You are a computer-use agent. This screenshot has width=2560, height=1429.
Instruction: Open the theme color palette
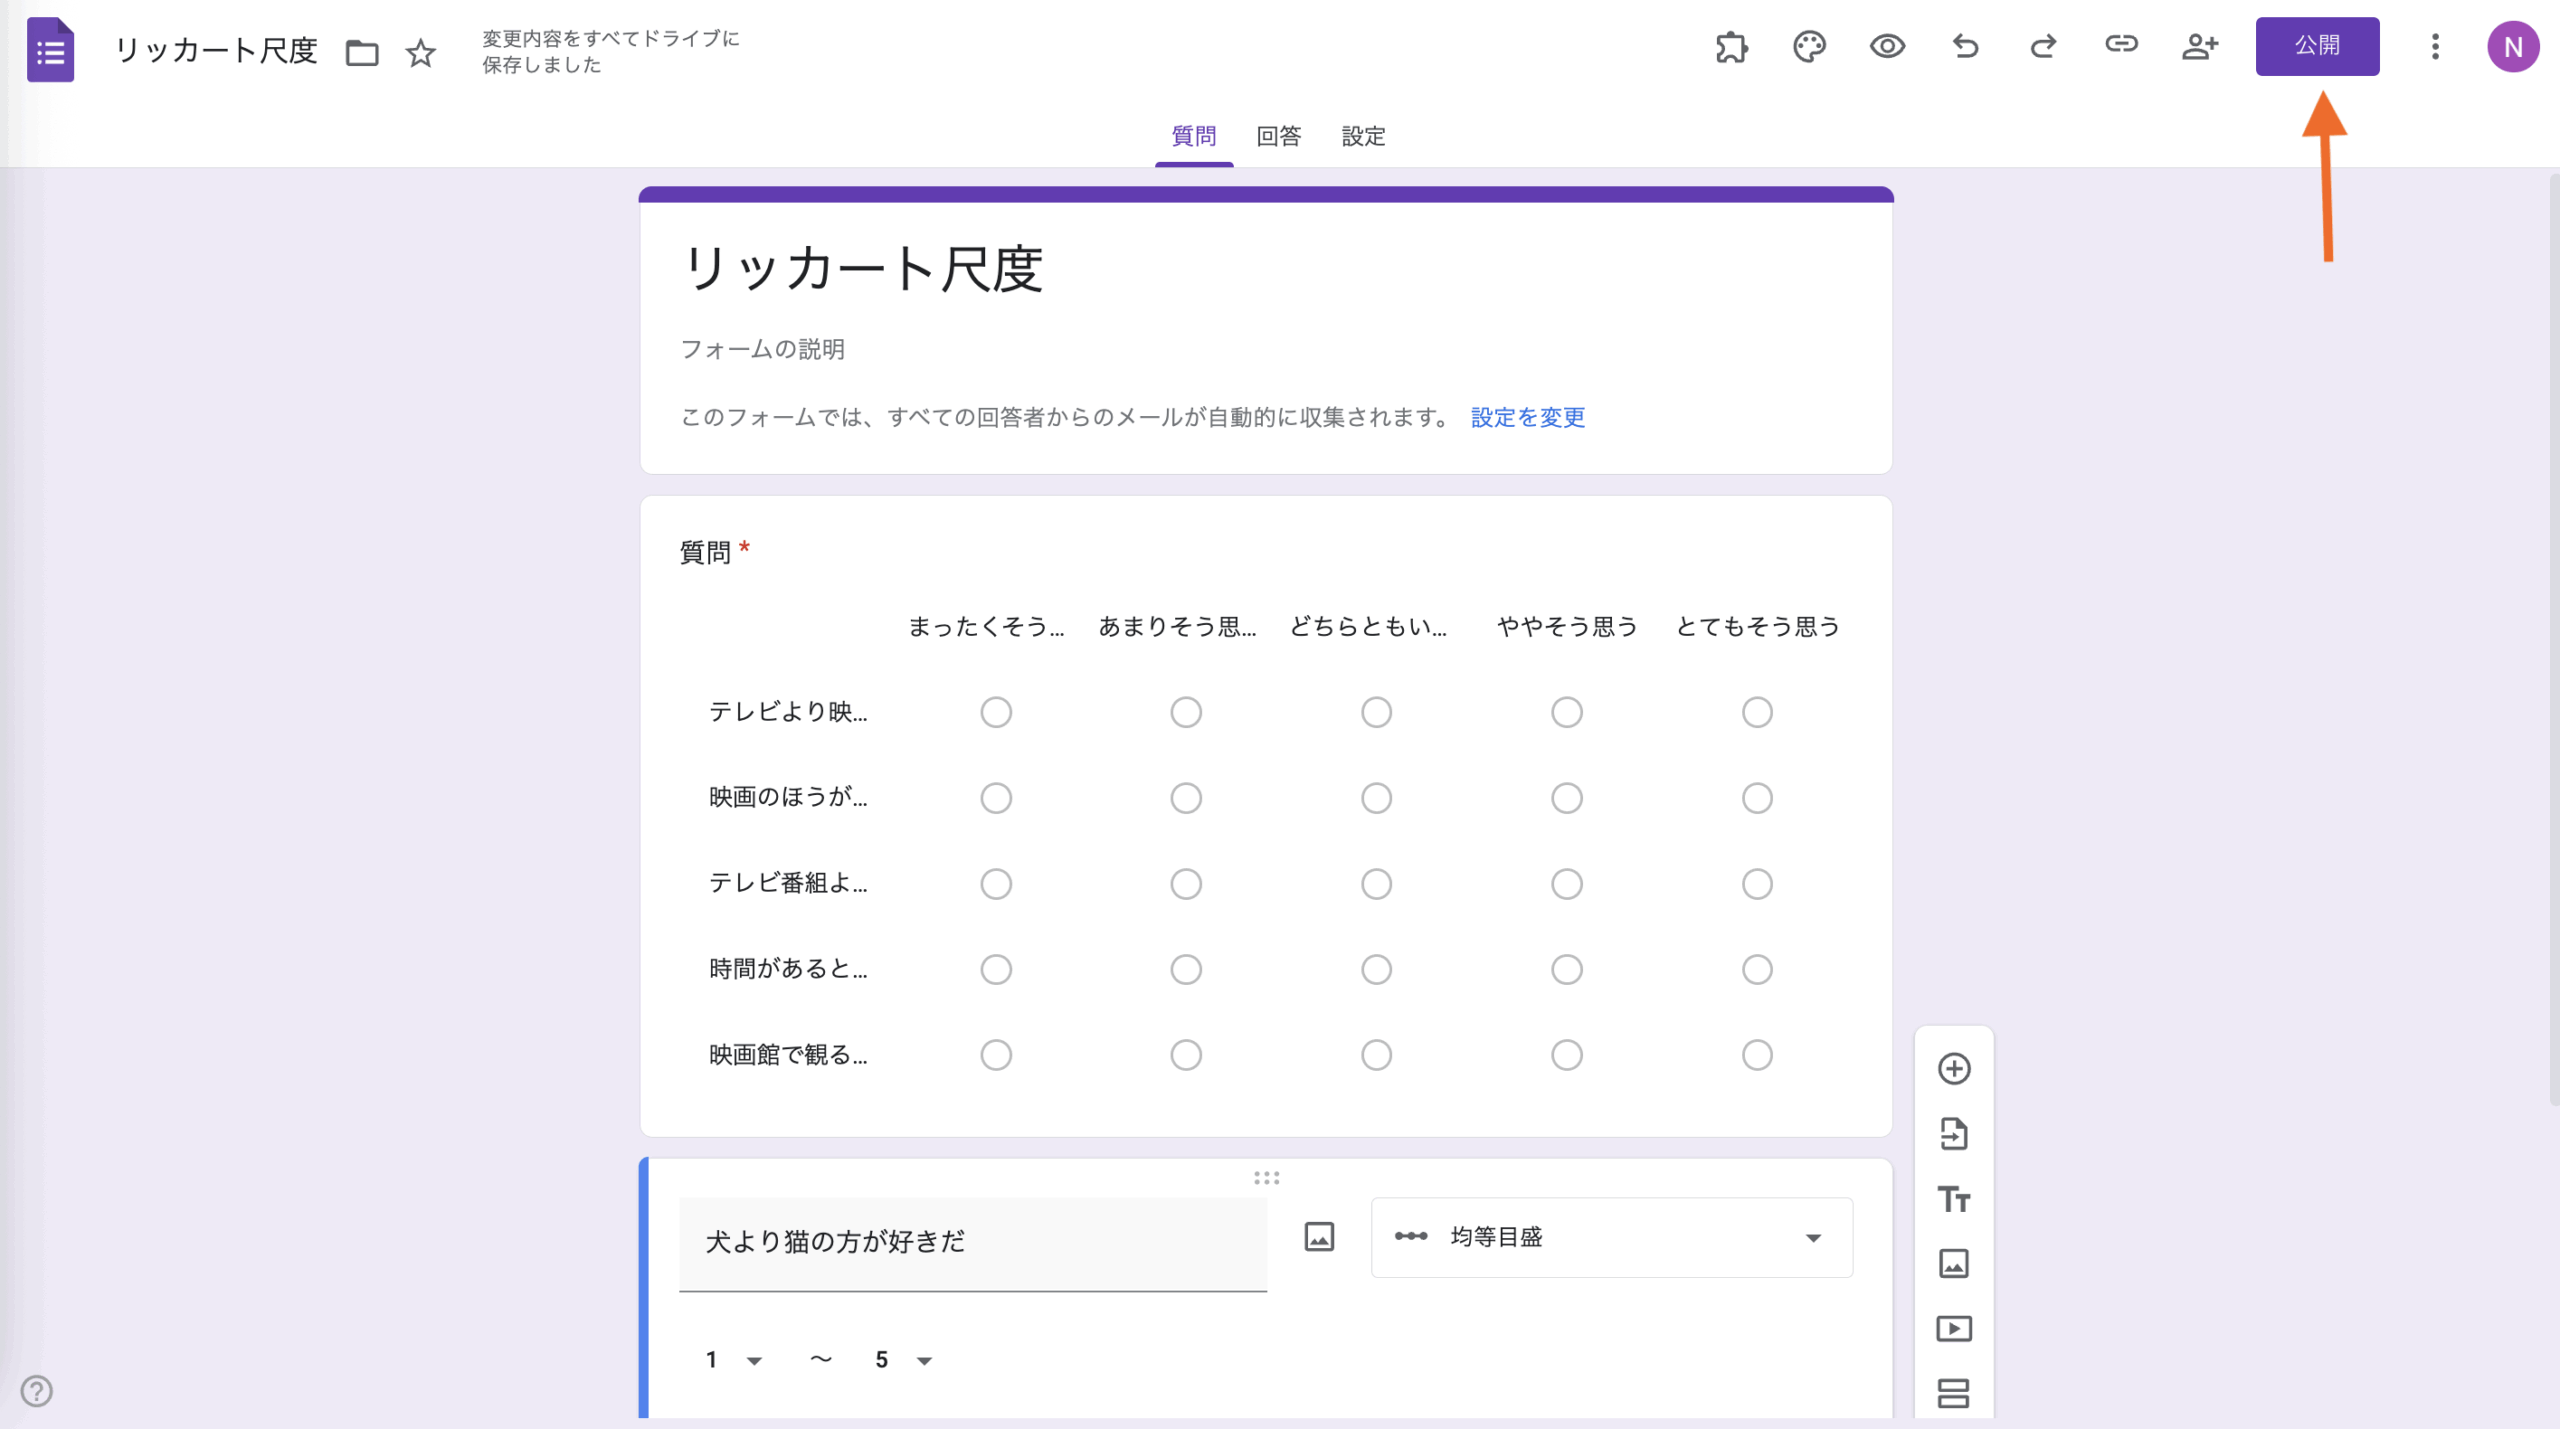1810,46
